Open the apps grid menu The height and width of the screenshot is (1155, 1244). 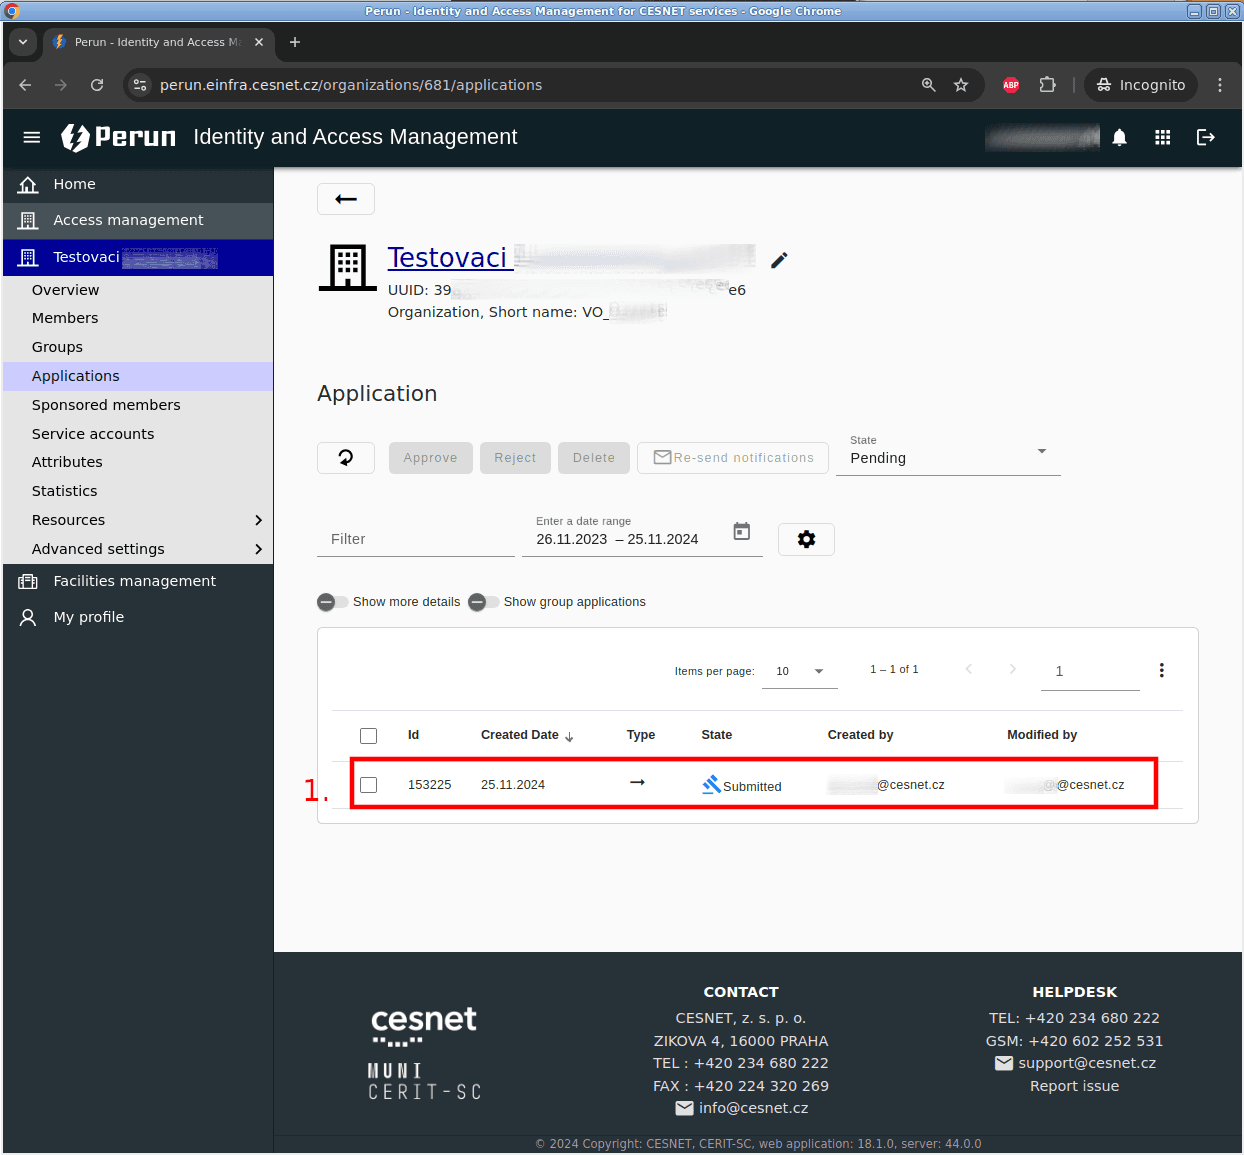(1162, 137)
